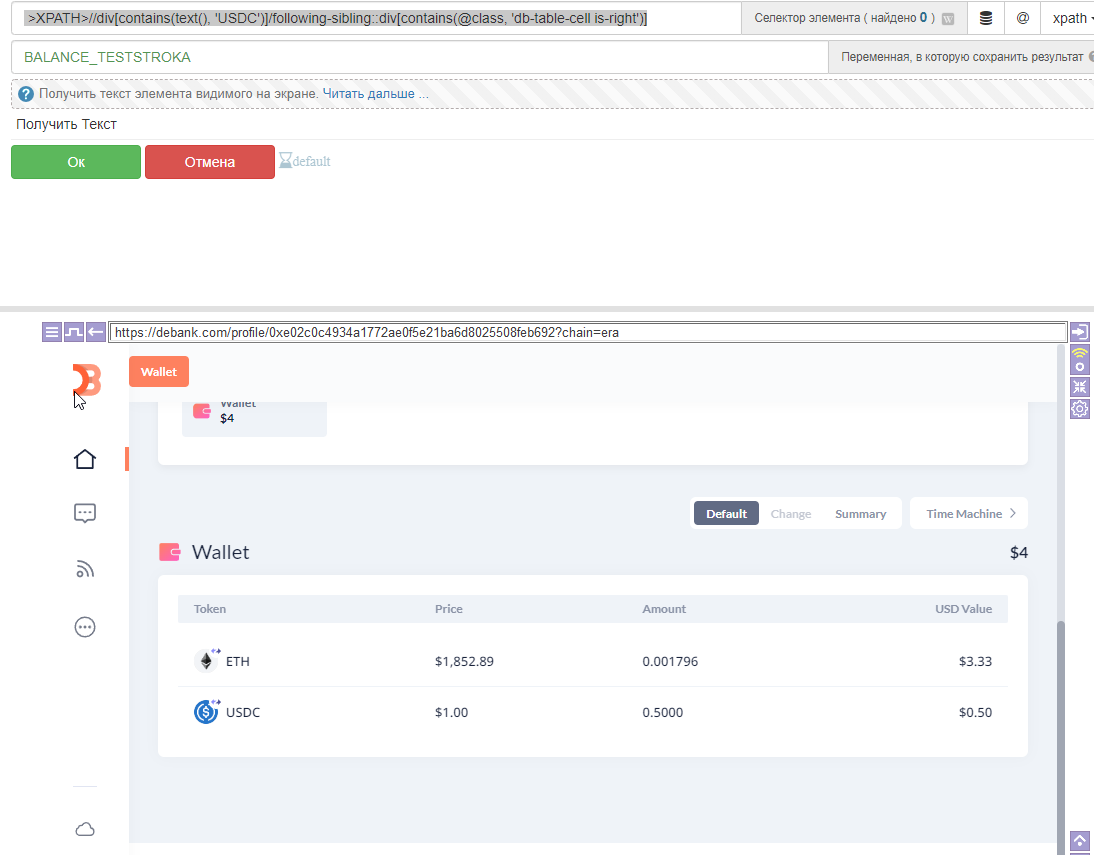This screenshot has width=1094, height=855.
Task: Click the green Ок button
Action: click(x=76, y=162)
